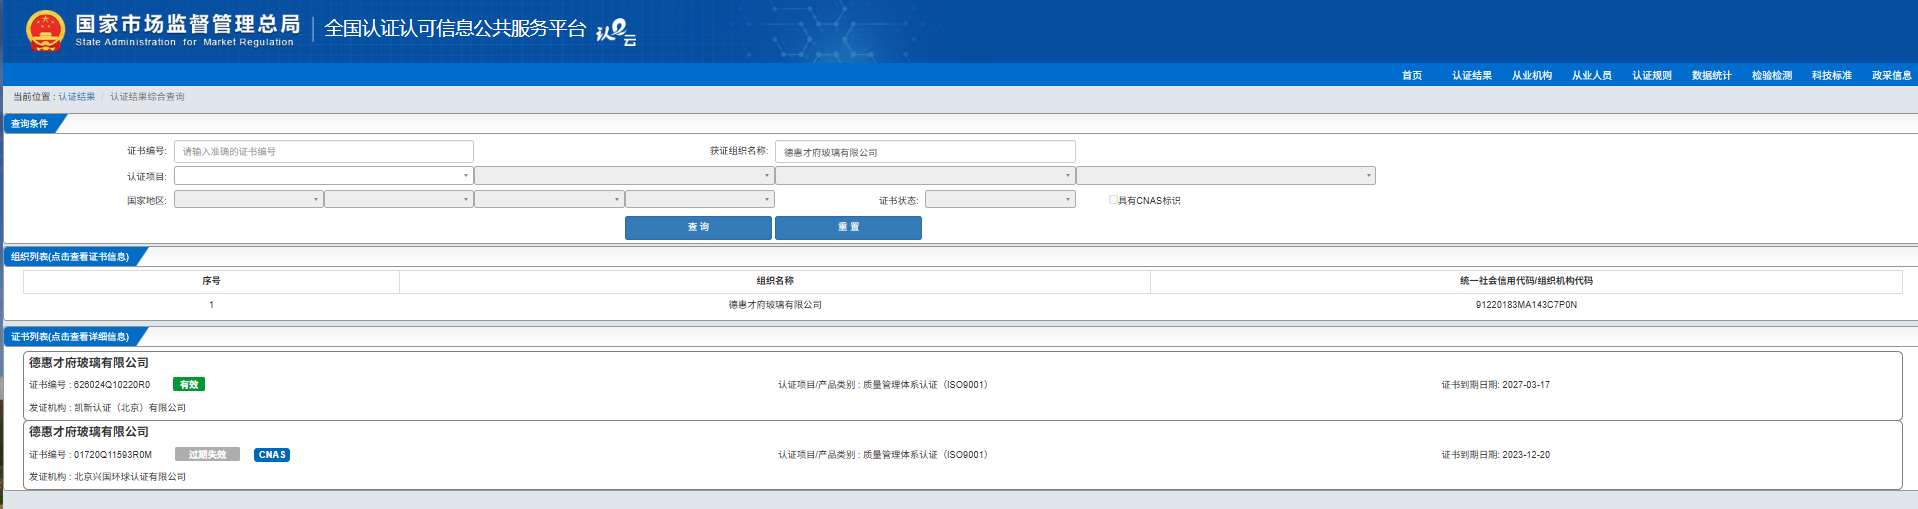The width and height of the screenshot is (1918, 509).
Task: Click serial number 1 in the organization table
Action: pos(211,305)
